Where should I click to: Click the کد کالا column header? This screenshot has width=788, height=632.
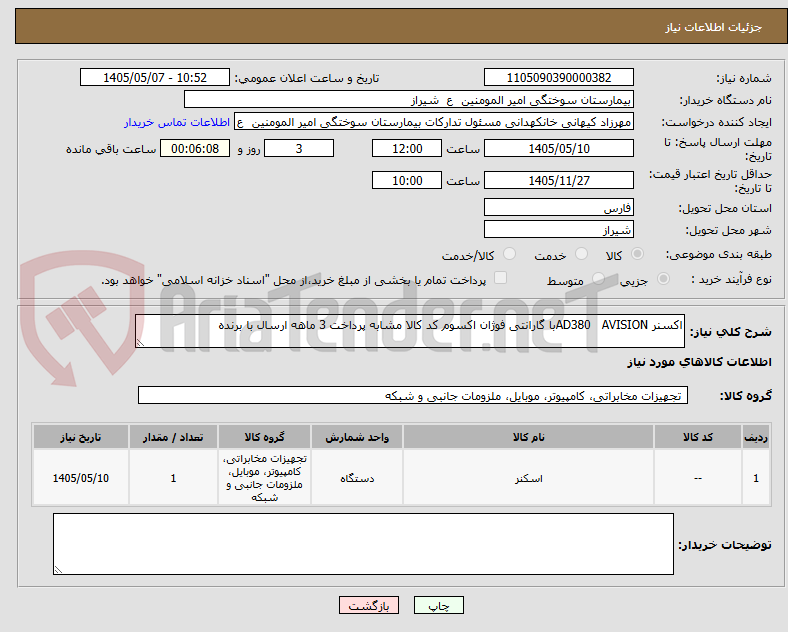[698, 437]
